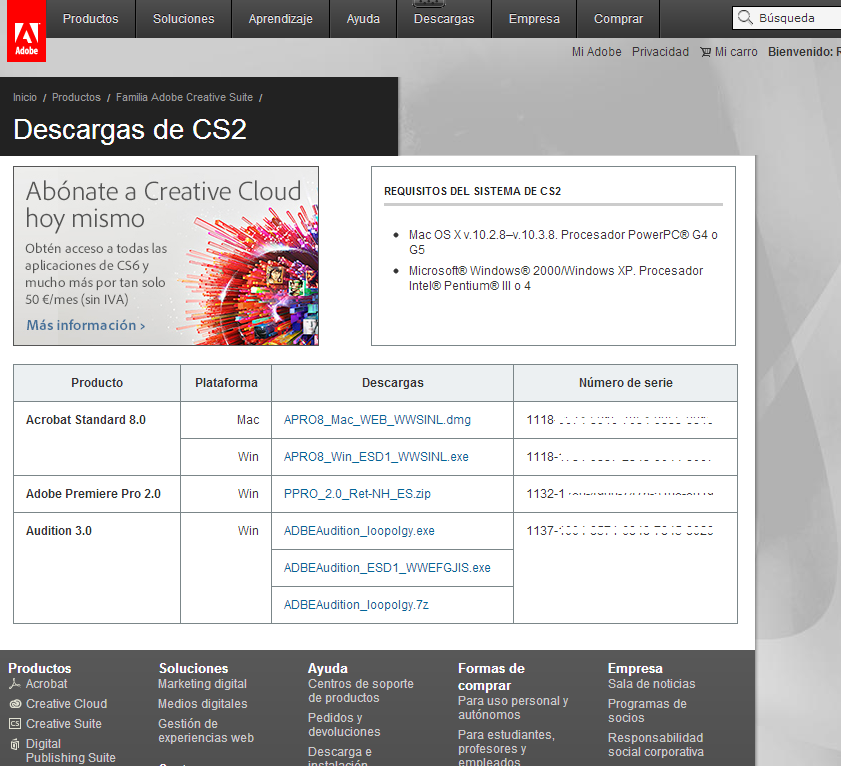Click the Soluciones footer heading
841x766 pixels.
pos(193,668)
